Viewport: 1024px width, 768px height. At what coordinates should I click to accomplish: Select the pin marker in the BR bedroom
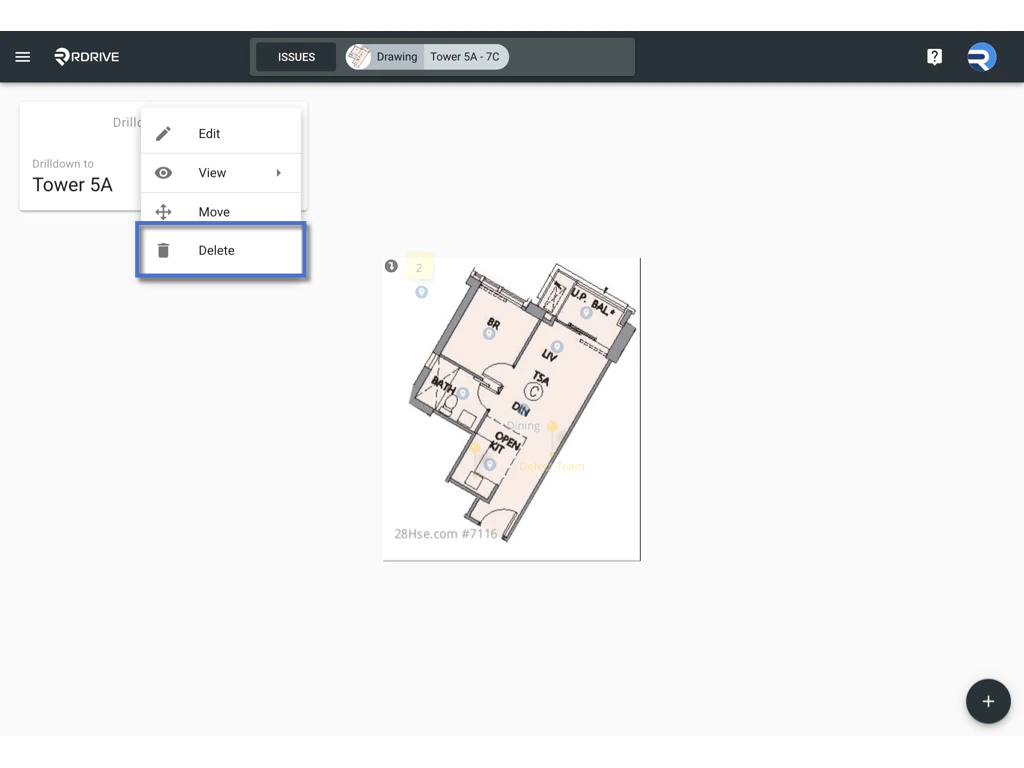click(x=489, y=334)
